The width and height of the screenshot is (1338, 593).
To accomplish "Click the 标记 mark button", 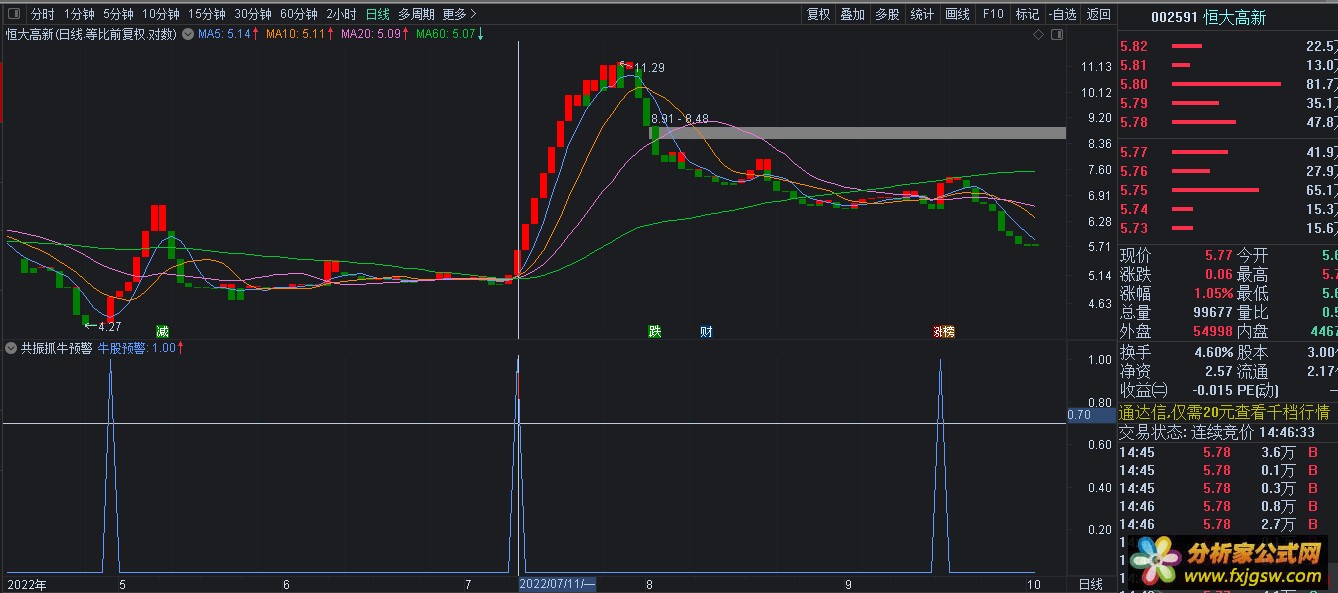I will point(1027,14).
